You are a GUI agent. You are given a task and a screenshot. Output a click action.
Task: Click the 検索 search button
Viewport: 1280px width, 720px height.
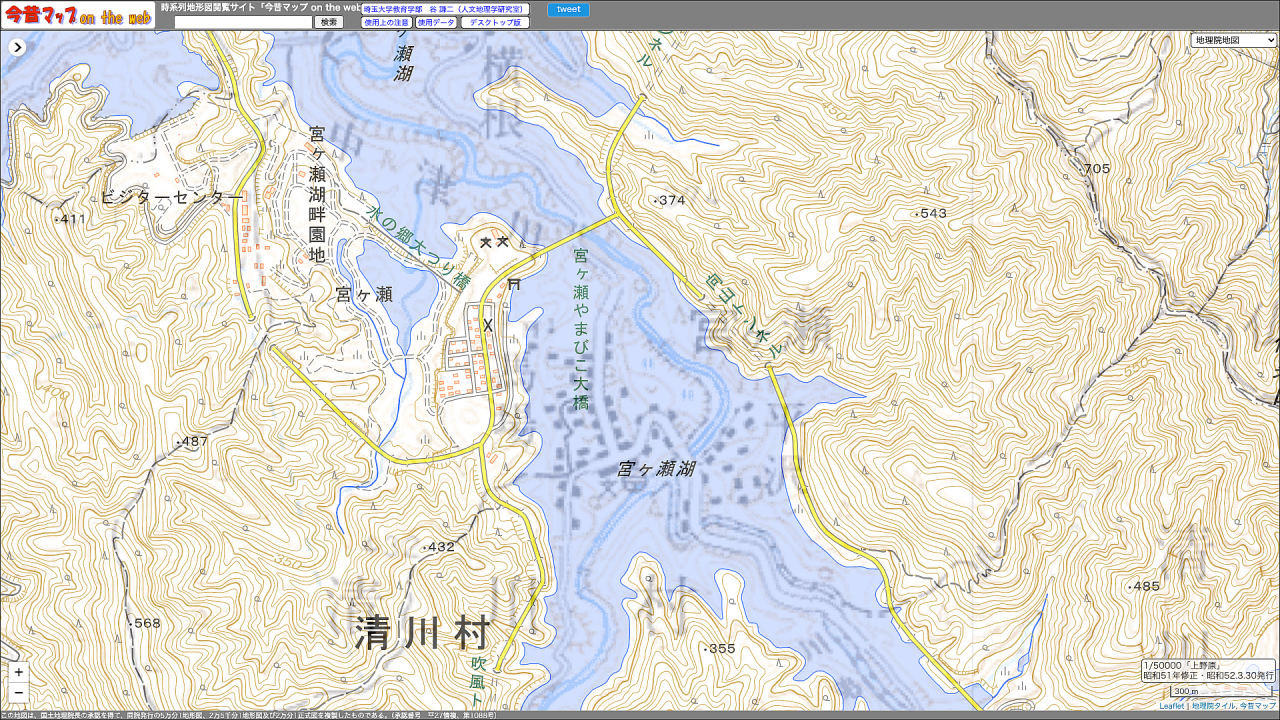point(329,22)
